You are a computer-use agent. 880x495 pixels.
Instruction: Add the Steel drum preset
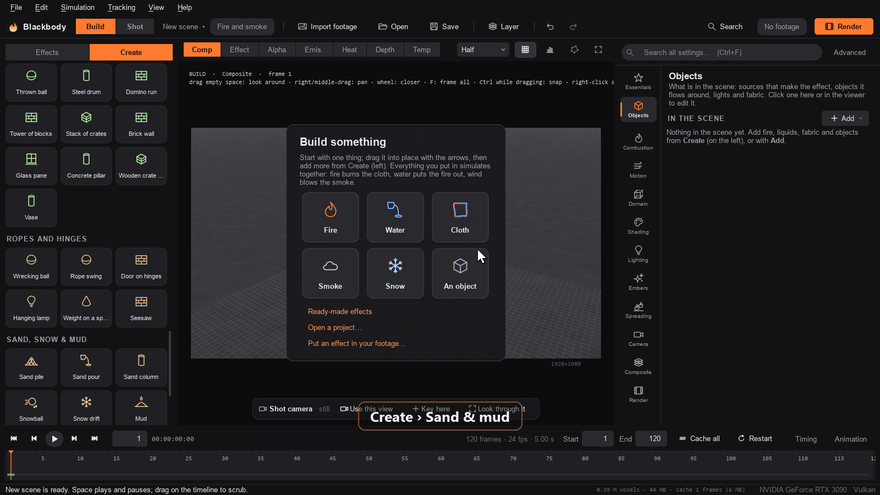(86, 82)
